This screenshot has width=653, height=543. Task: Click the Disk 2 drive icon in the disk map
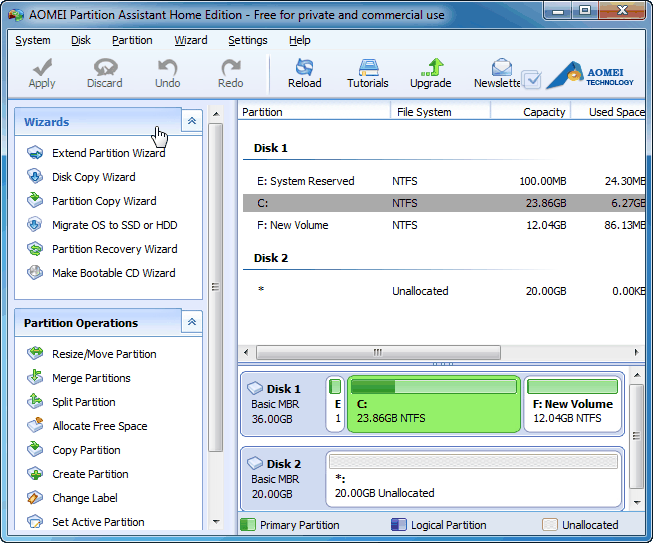click(x=255, y=463)
